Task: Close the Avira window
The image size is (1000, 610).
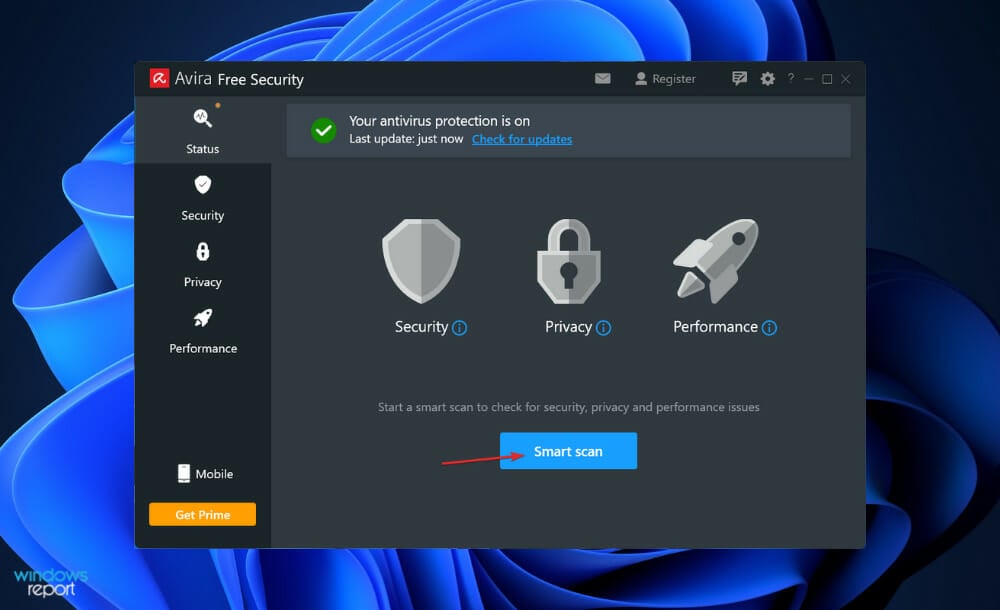Action: pos(846,78)
